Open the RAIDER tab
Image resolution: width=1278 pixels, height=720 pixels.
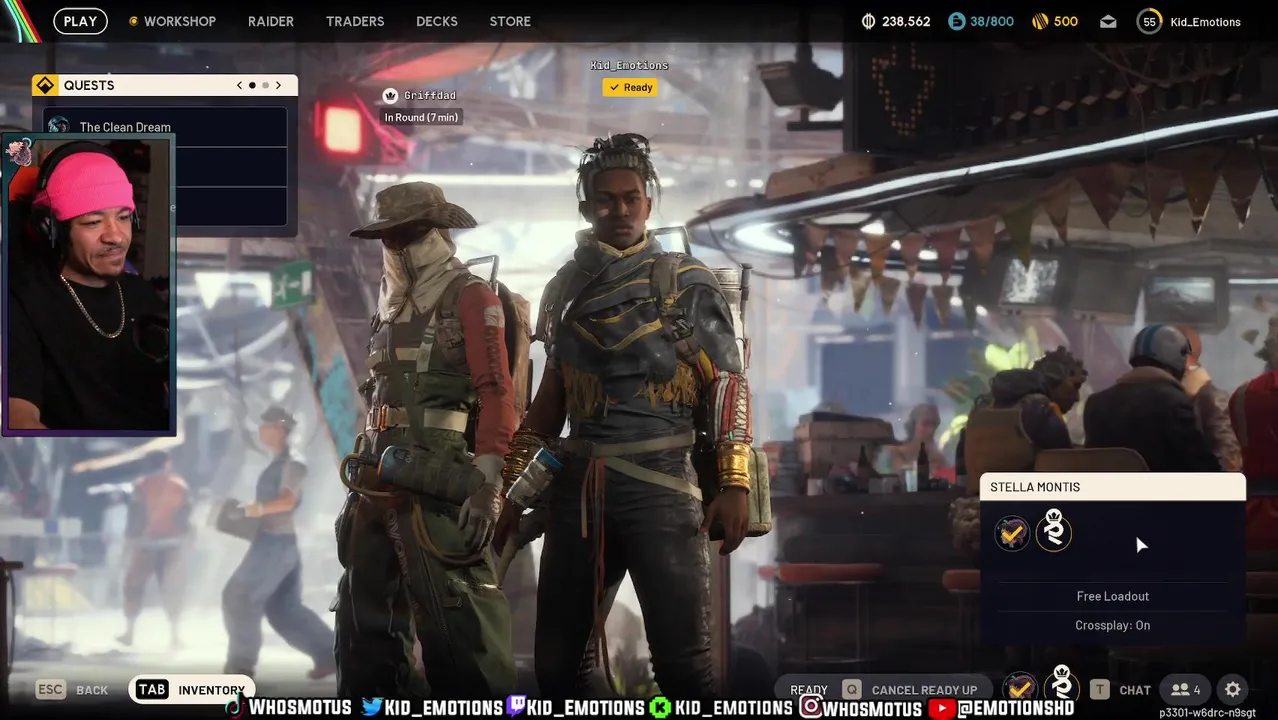click(x=270, y=21)
